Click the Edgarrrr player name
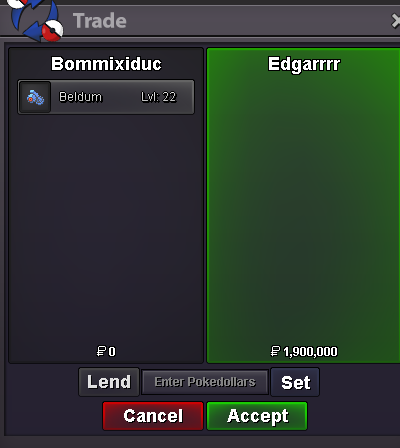This screenshot has height=448, width=400. (x=304, y=64)
